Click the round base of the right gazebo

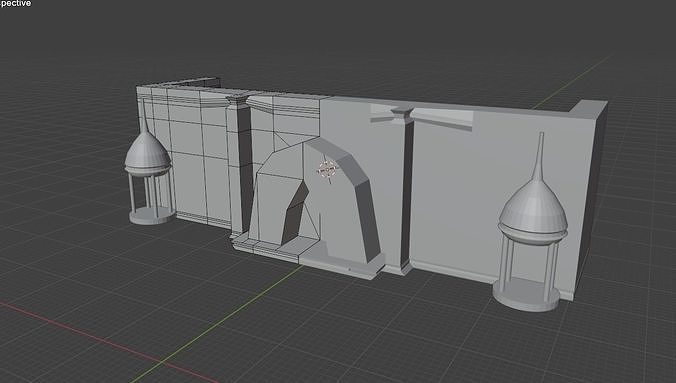pyautogui.click(x=526, y=294)
